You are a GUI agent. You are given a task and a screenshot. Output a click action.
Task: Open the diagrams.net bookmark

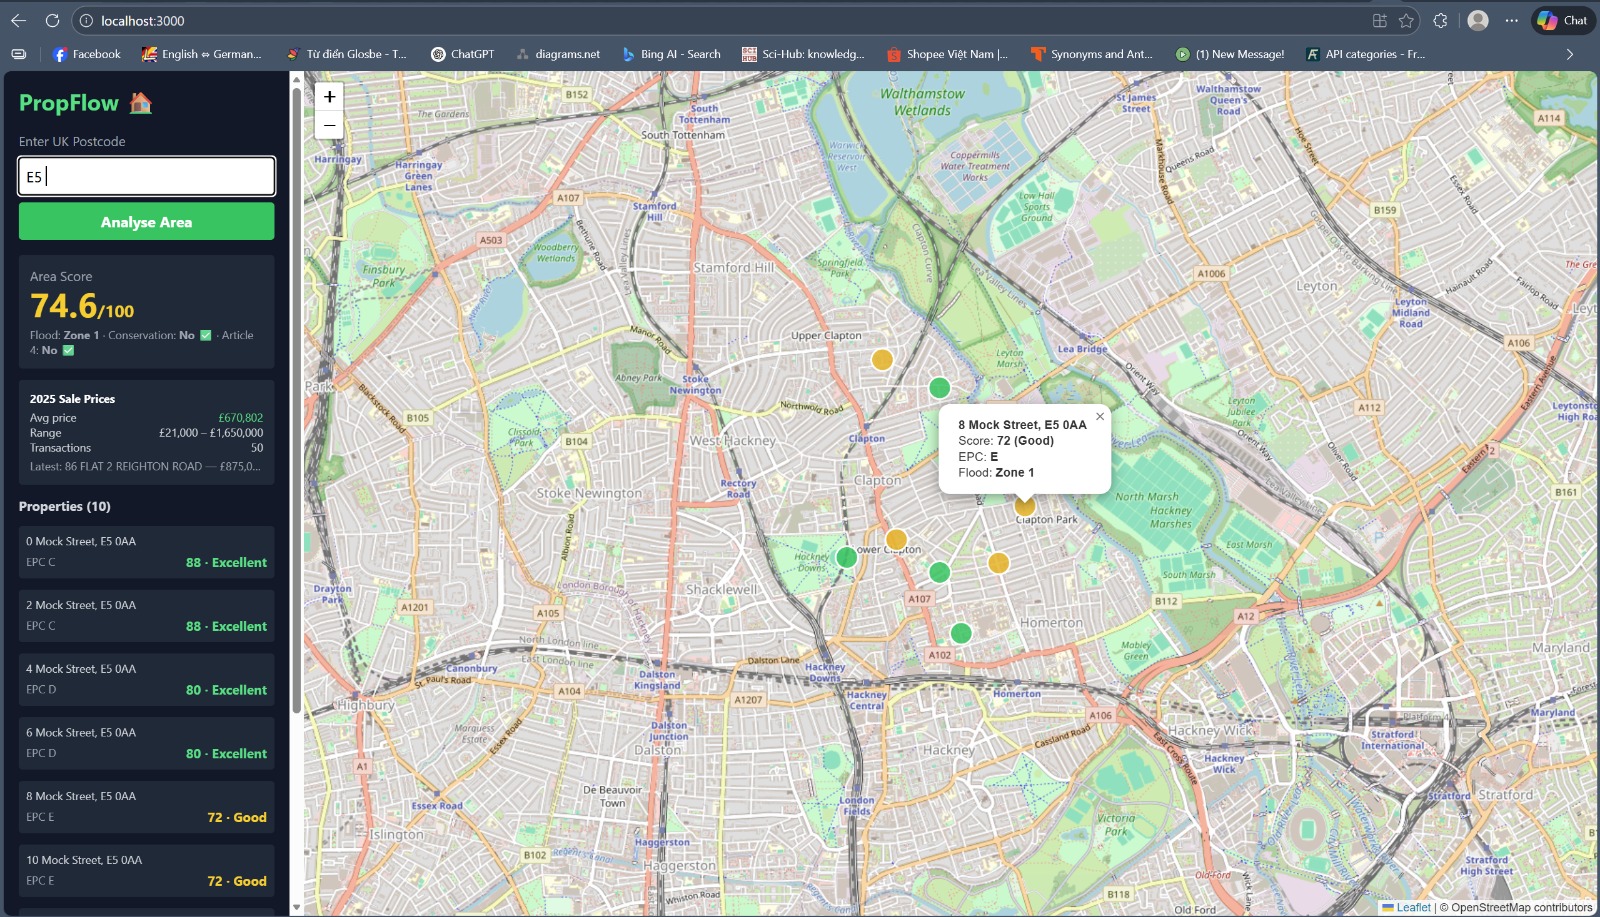click(558, 54)
